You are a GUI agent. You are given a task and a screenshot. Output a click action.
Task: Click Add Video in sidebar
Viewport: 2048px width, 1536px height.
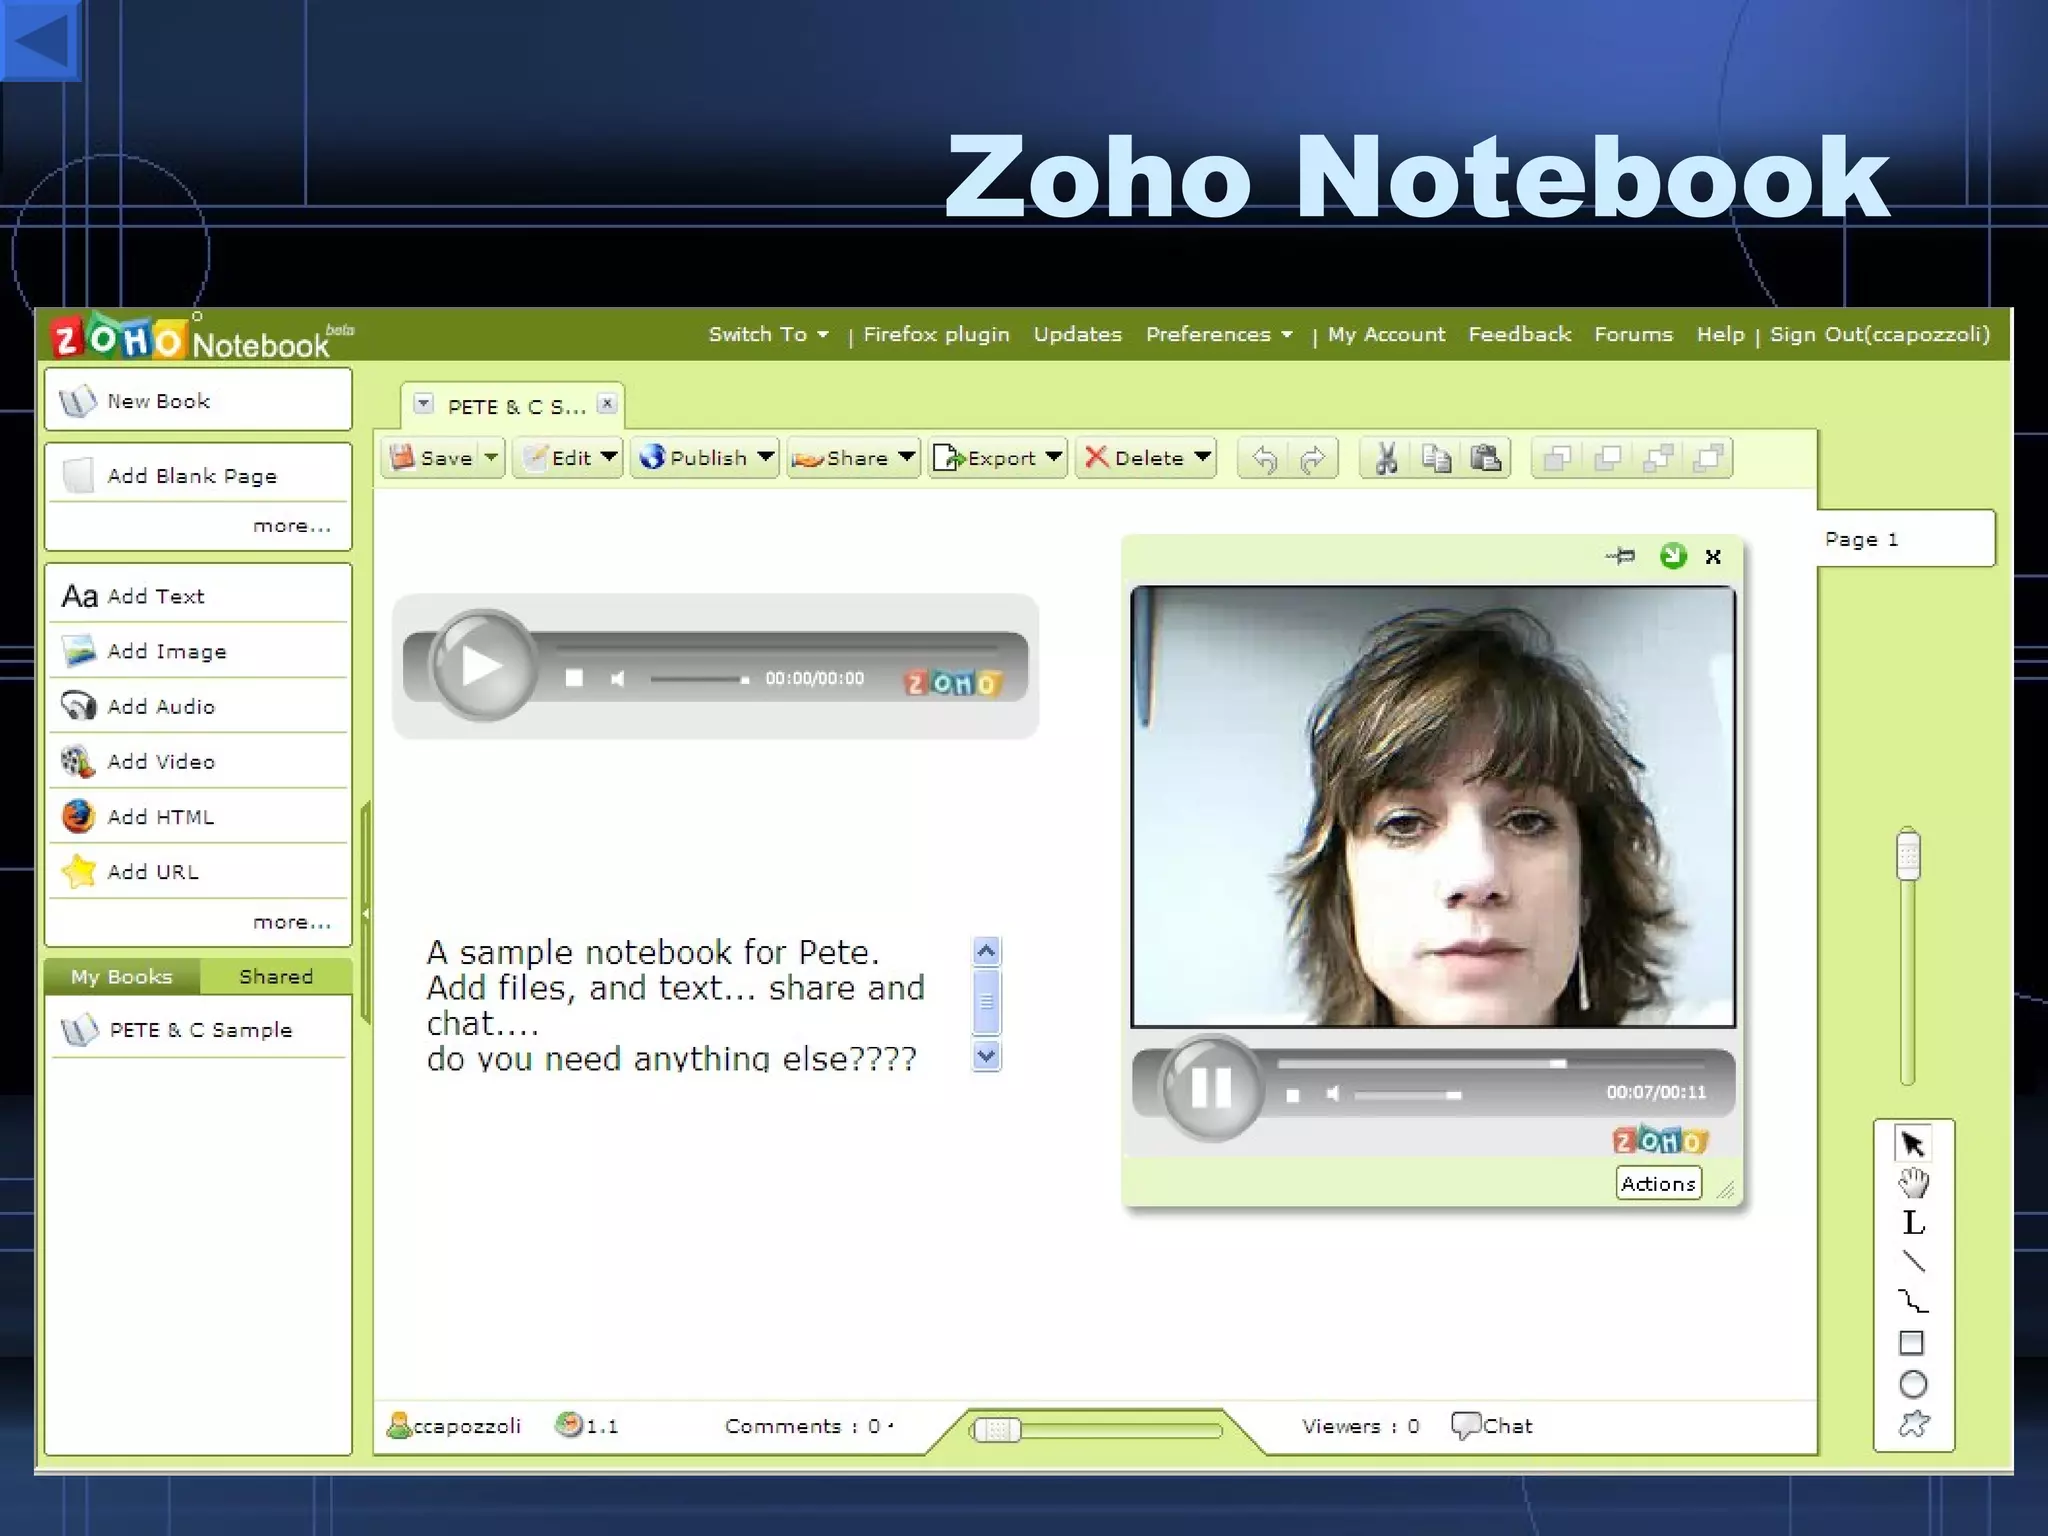click(x=198, y=761)
